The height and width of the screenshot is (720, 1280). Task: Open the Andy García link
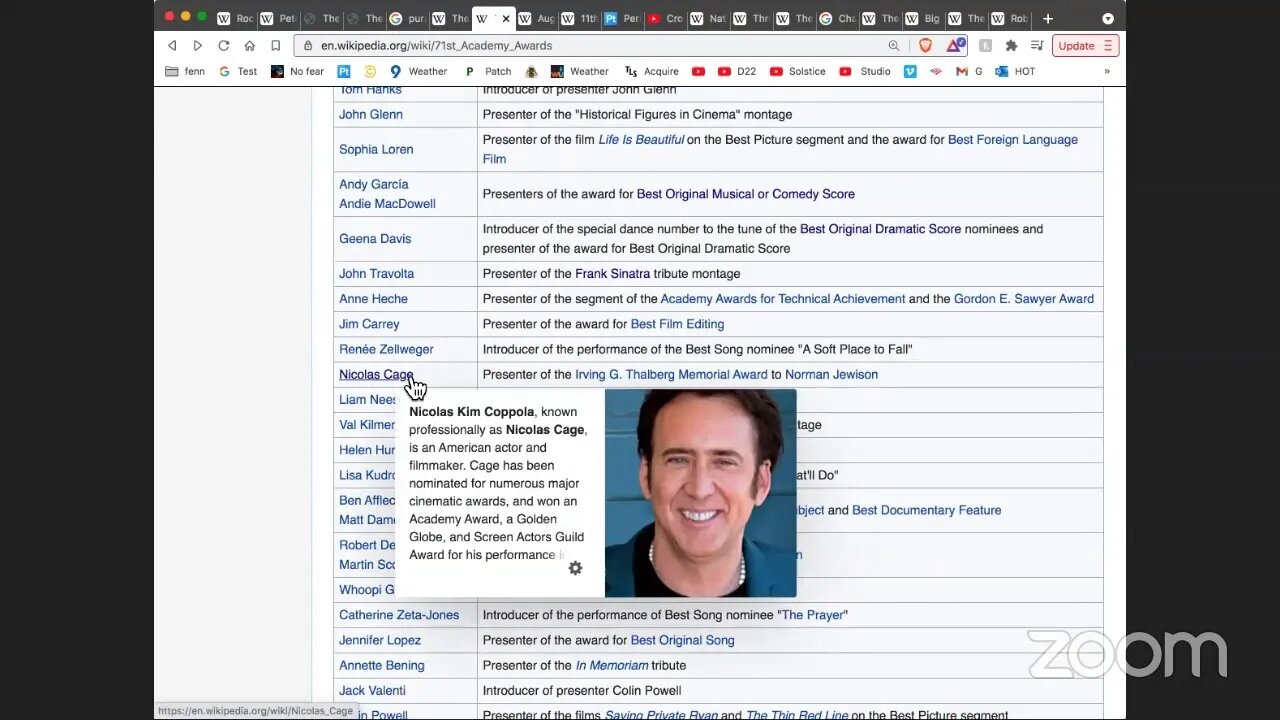tap(374, 184)
